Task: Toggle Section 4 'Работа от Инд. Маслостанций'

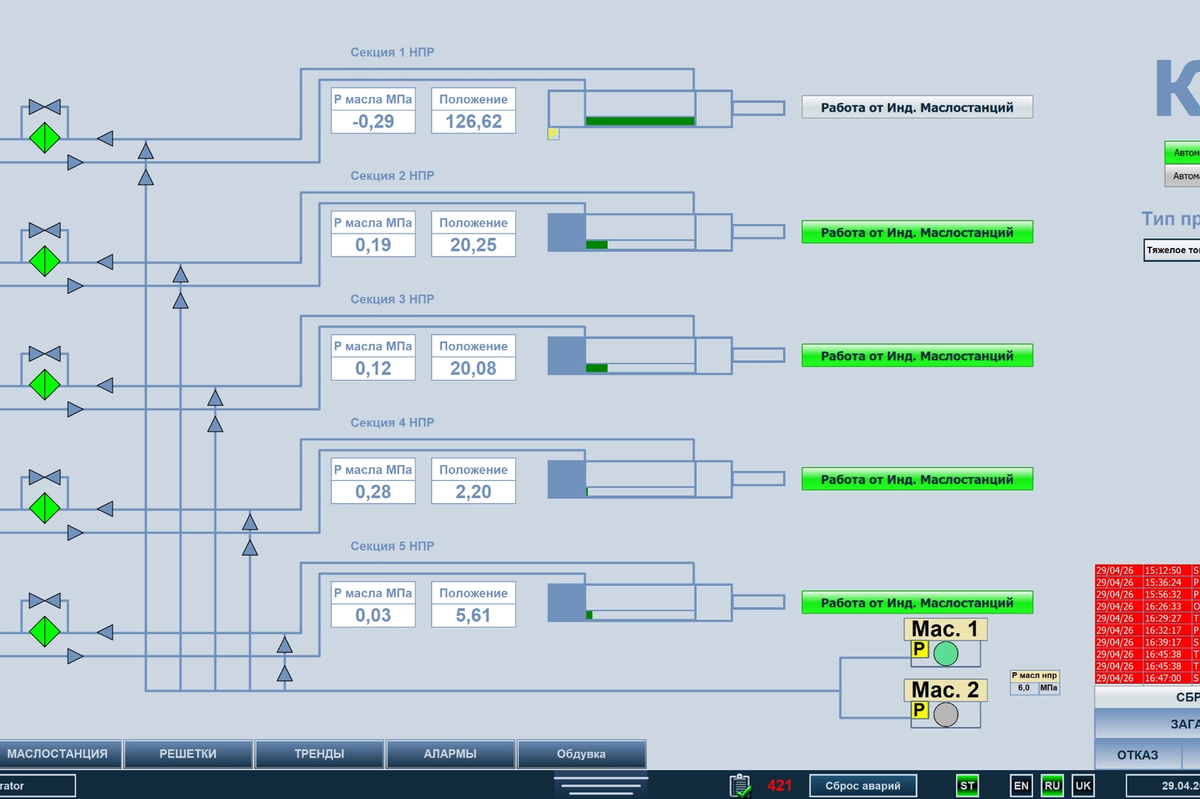Action: 917,479
